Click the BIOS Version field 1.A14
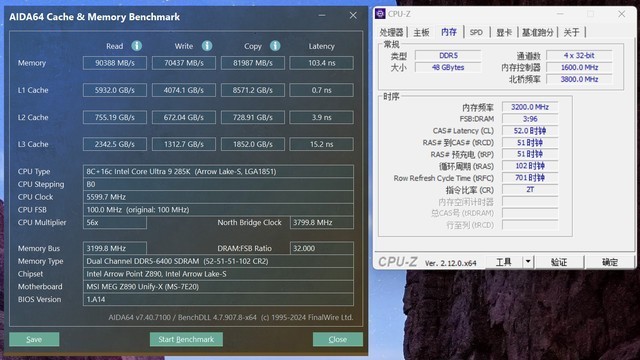The height and width of the screenshot is (360, 640). (218, 299)
